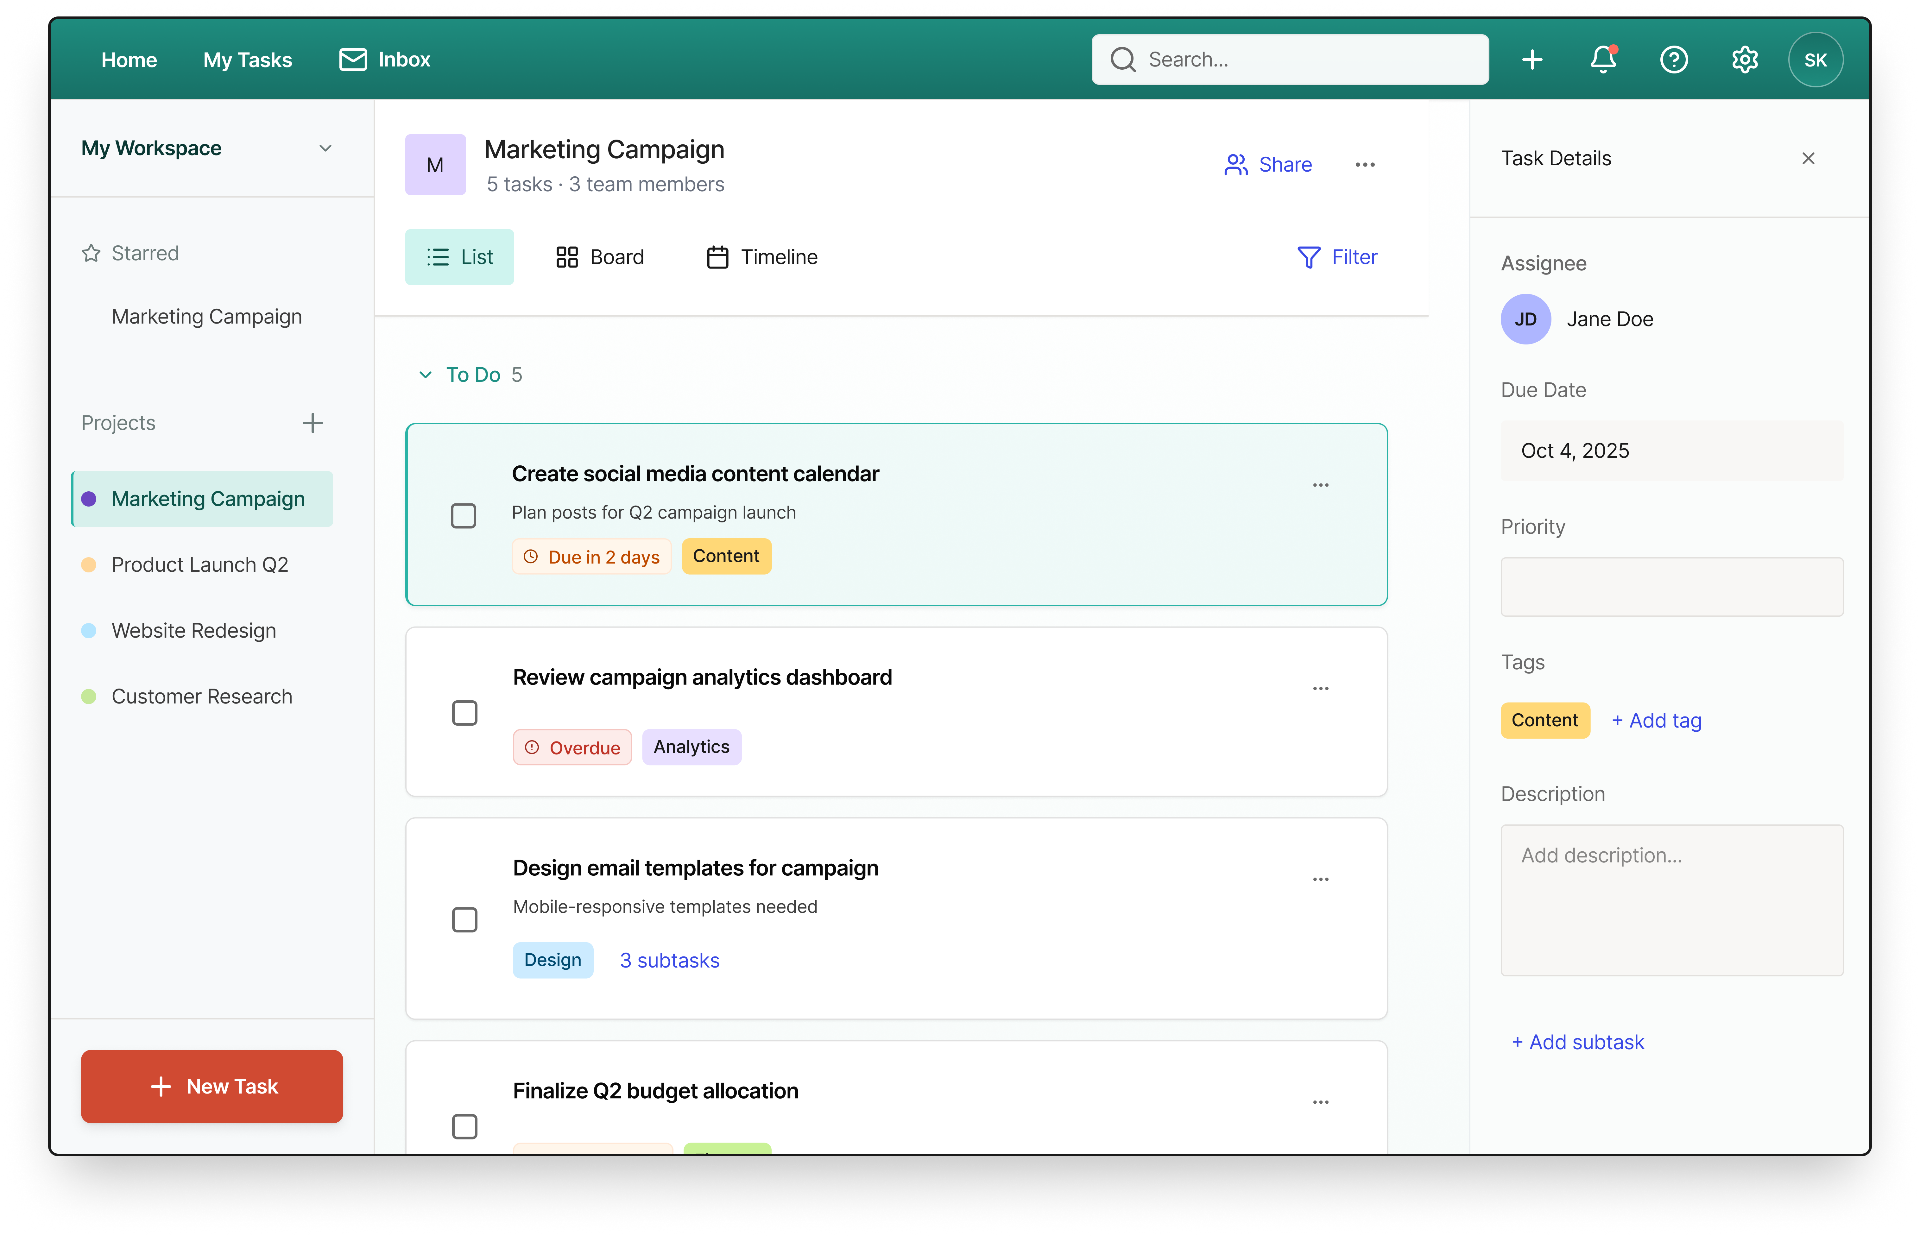Open the Due Date Oct 4, 2025 field

pyautogui.click(x=1672, y=451)
